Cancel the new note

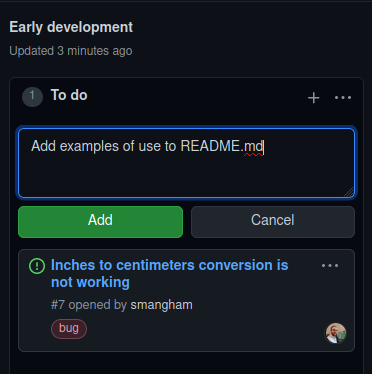click(x=273, y=222)
